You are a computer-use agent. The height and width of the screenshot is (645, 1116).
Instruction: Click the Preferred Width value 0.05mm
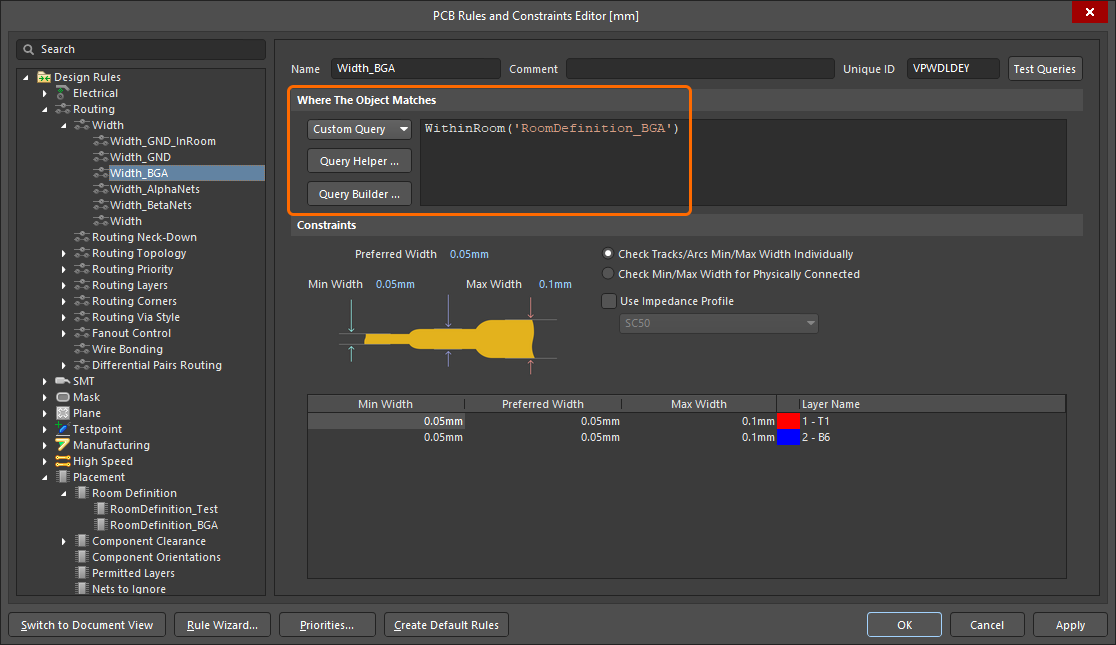coord(469,254)
